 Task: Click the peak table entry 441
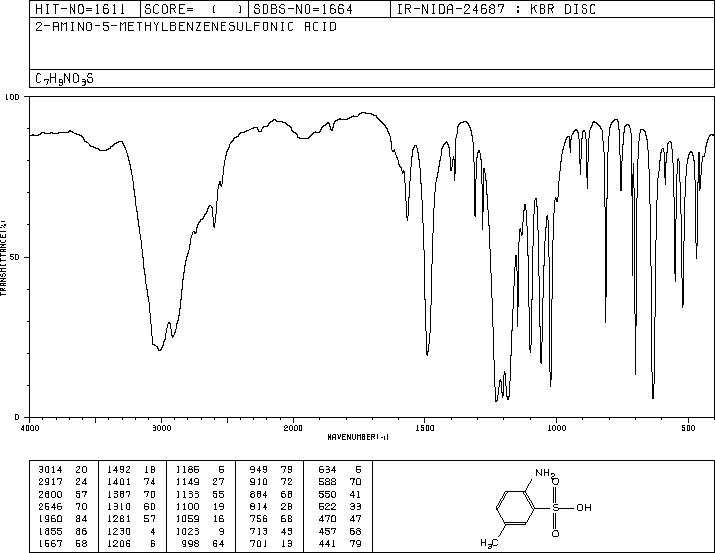tap(327, 543)
